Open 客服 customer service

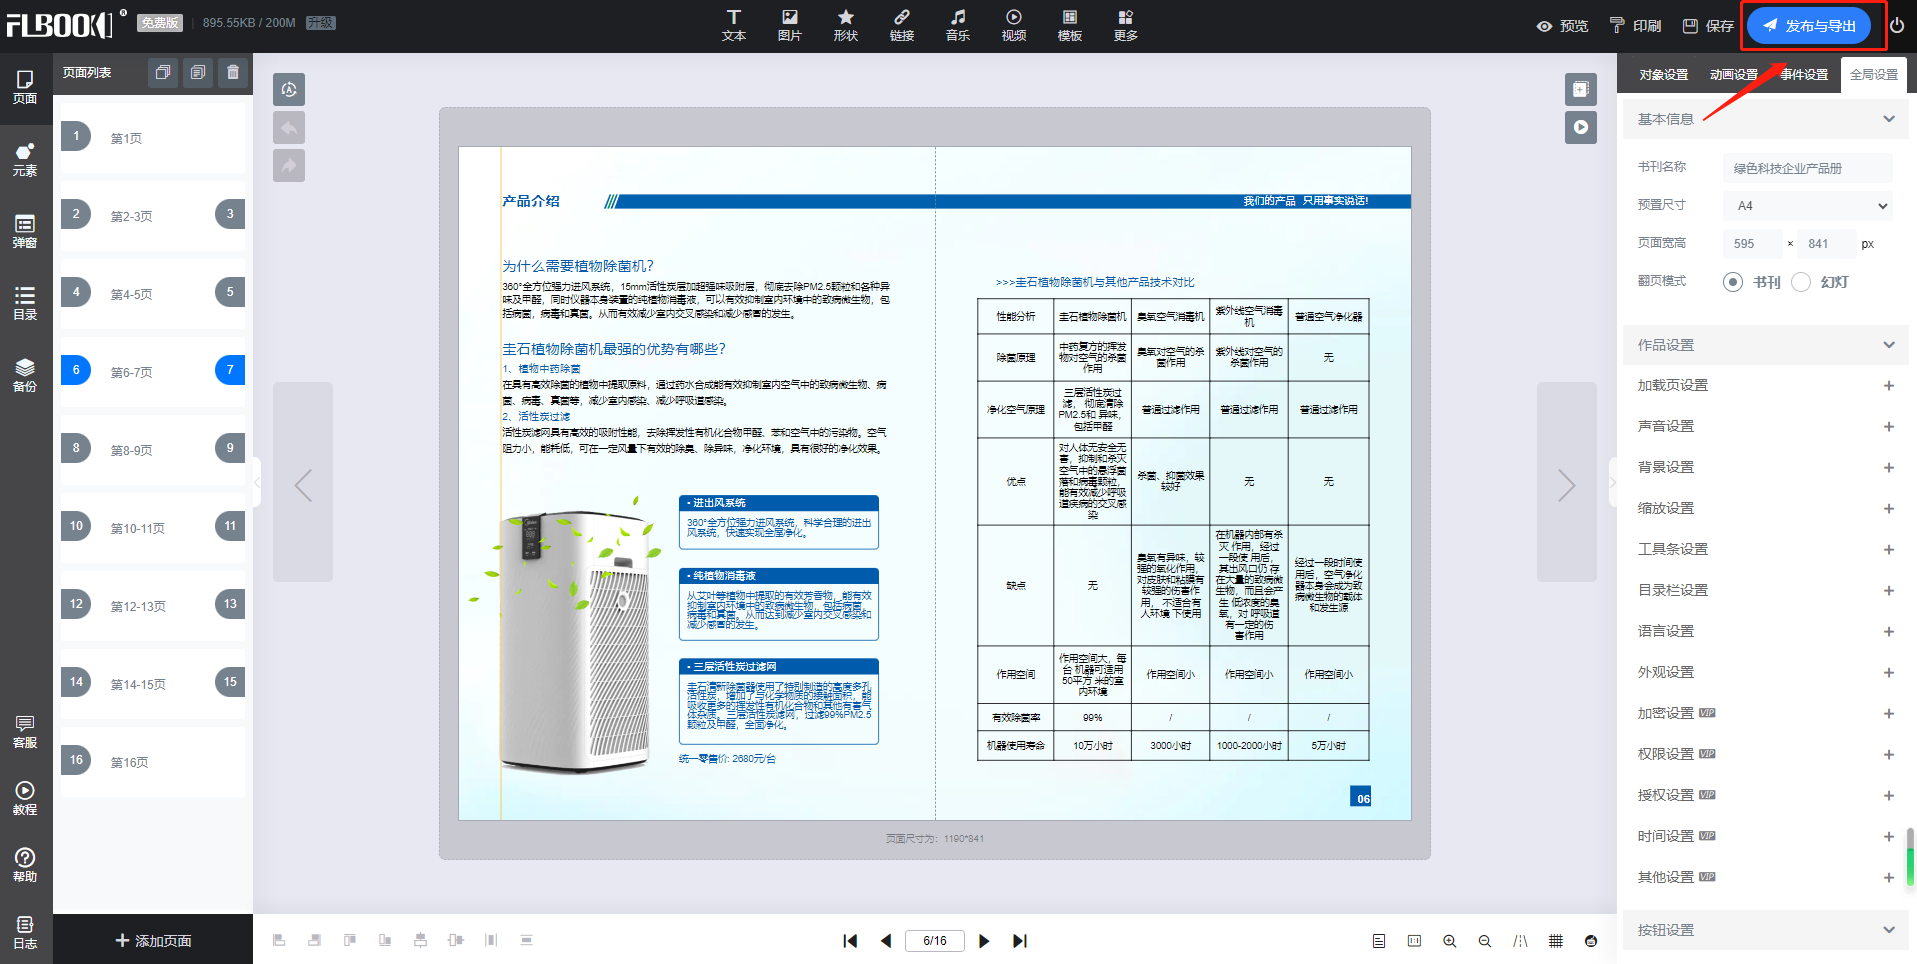(x=25, y=732)
